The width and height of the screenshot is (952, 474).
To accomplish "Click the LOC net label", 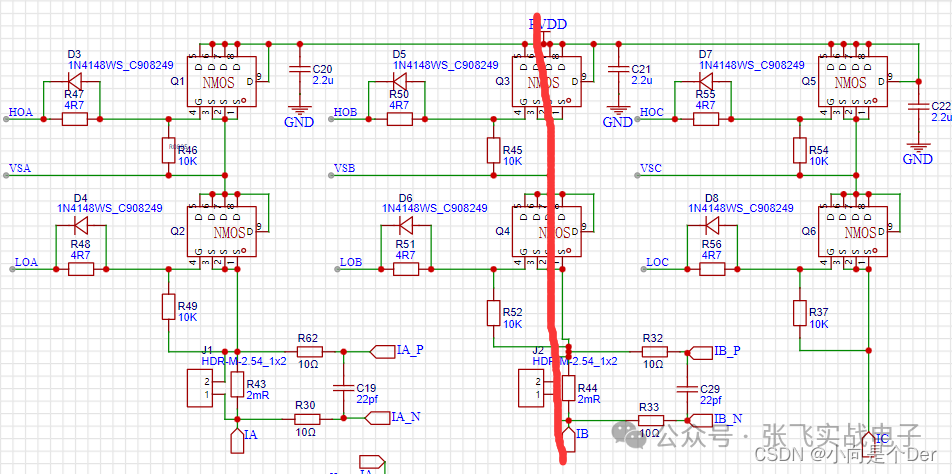I will tap(656, 262).
